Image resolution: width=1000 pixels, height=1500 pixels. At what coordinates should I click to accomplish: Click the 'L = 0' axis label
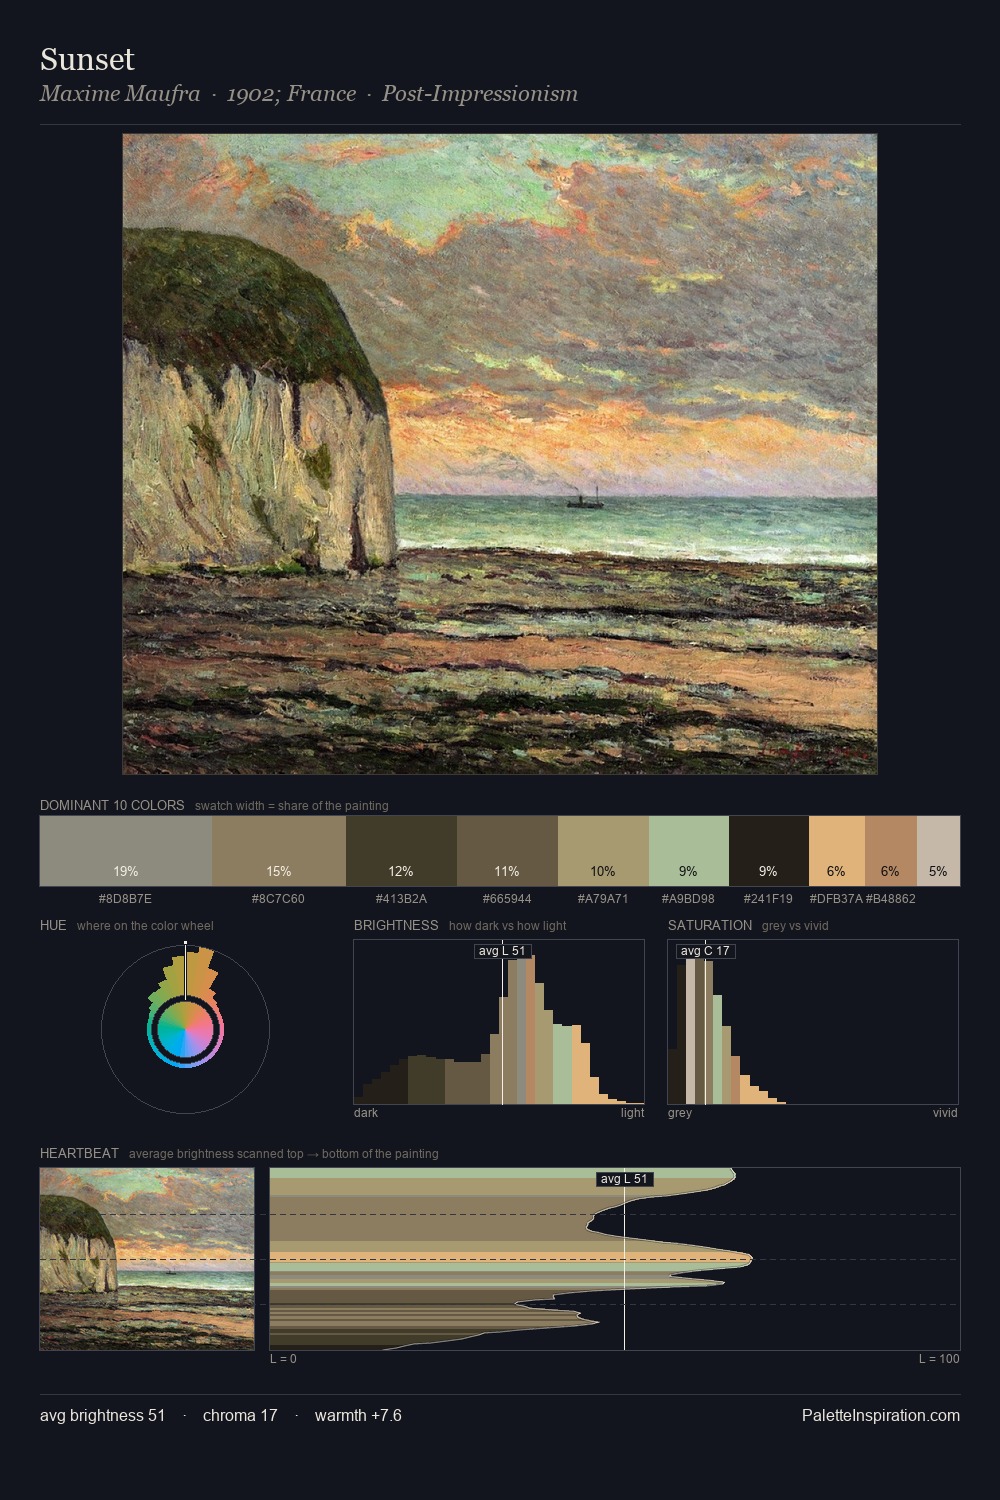pos(283,1359)
